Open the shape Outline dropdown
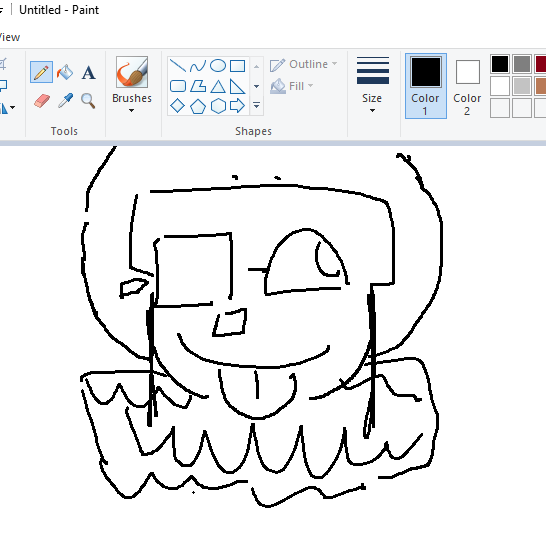The height and width of the screenshot is (544, 546). pyautogui.click(x=304, y=64)
